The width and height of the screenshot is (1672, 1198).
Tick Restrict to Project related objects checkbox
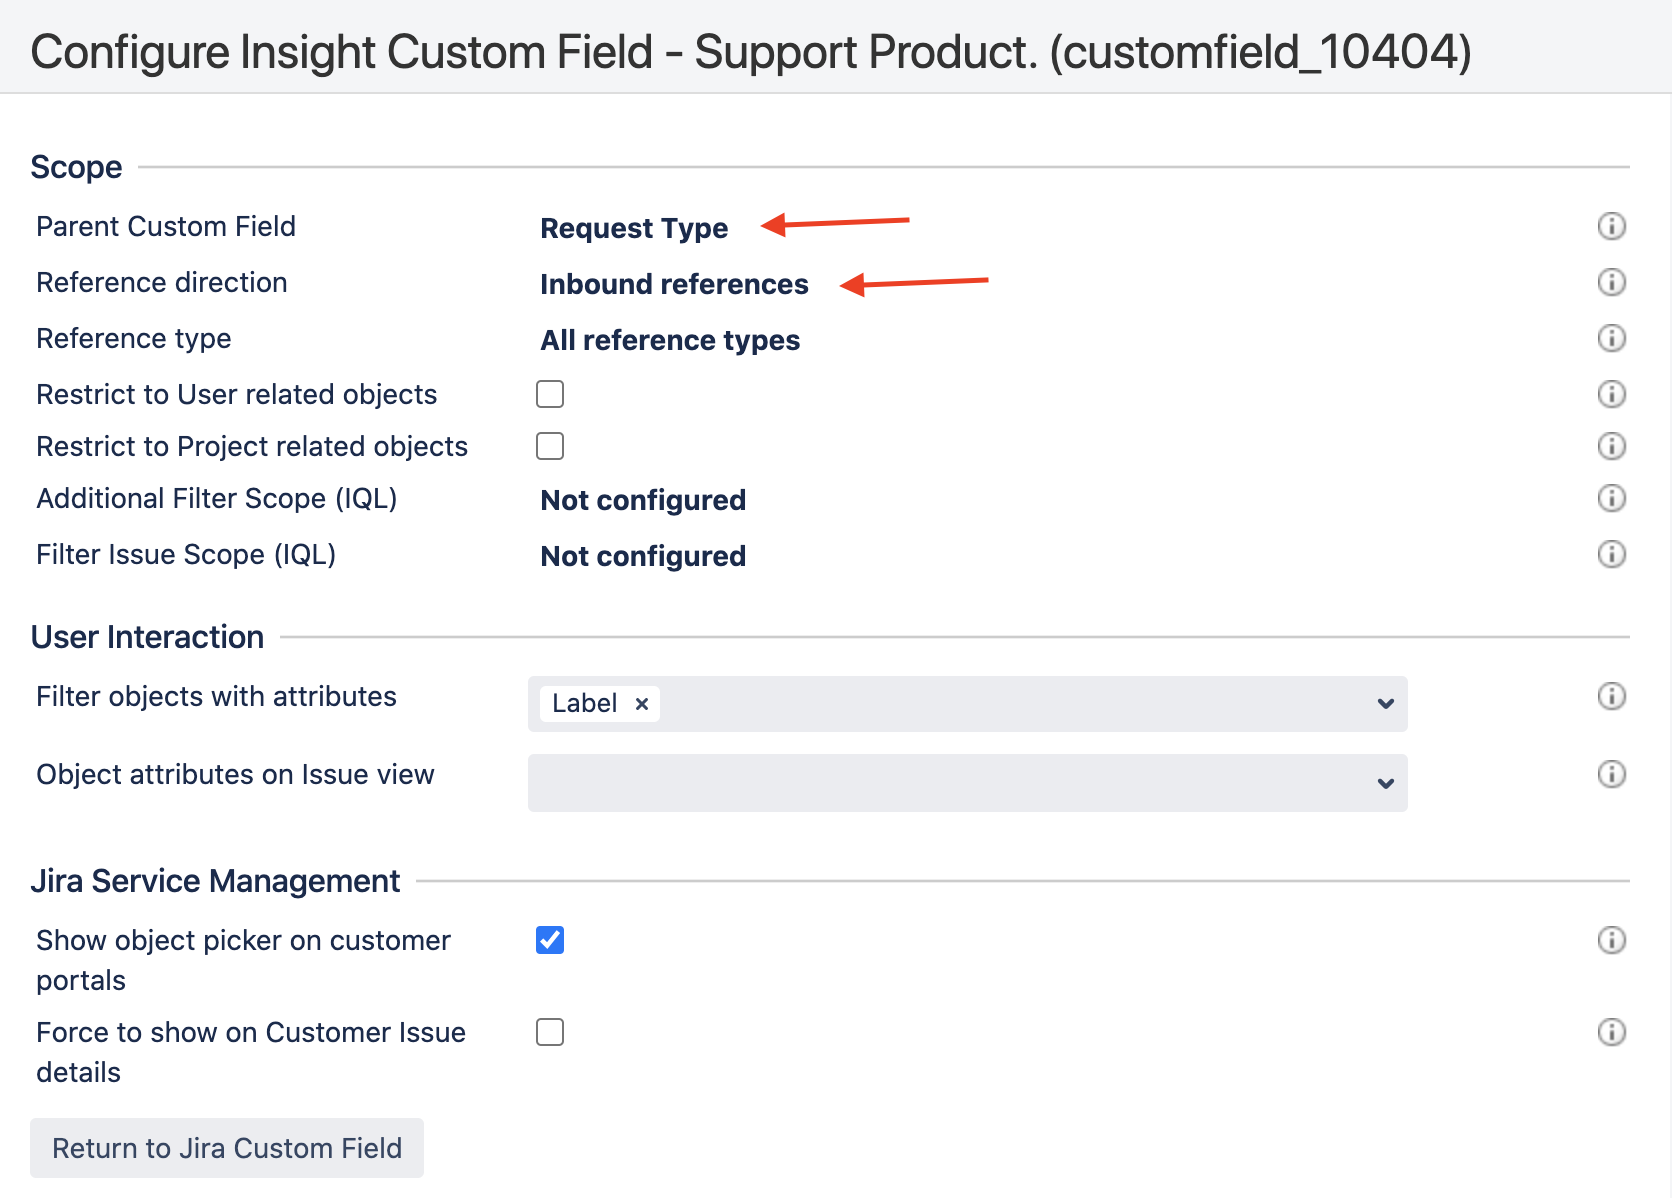[x=550, y=446]
